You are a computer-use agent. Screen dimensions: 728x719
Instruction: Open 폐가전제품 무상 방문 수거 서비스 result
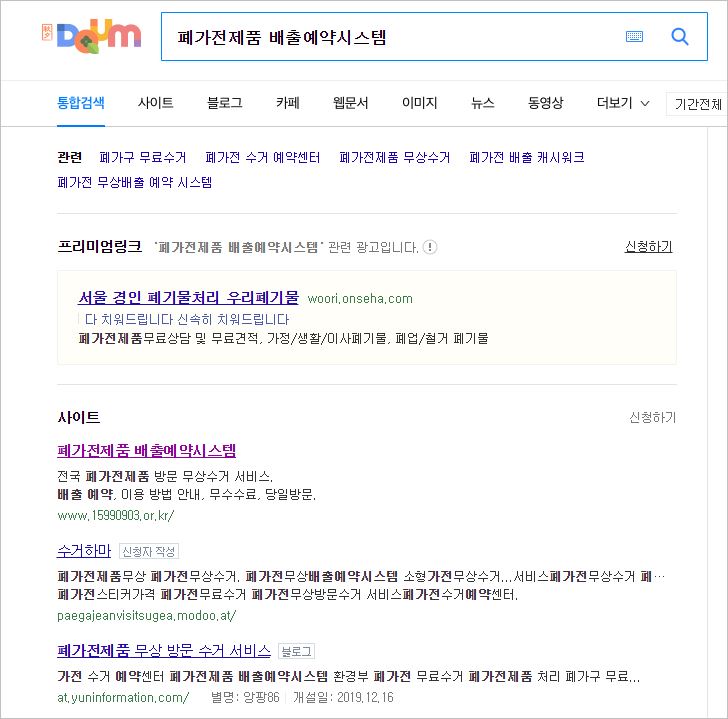click(x=164, y=651)
